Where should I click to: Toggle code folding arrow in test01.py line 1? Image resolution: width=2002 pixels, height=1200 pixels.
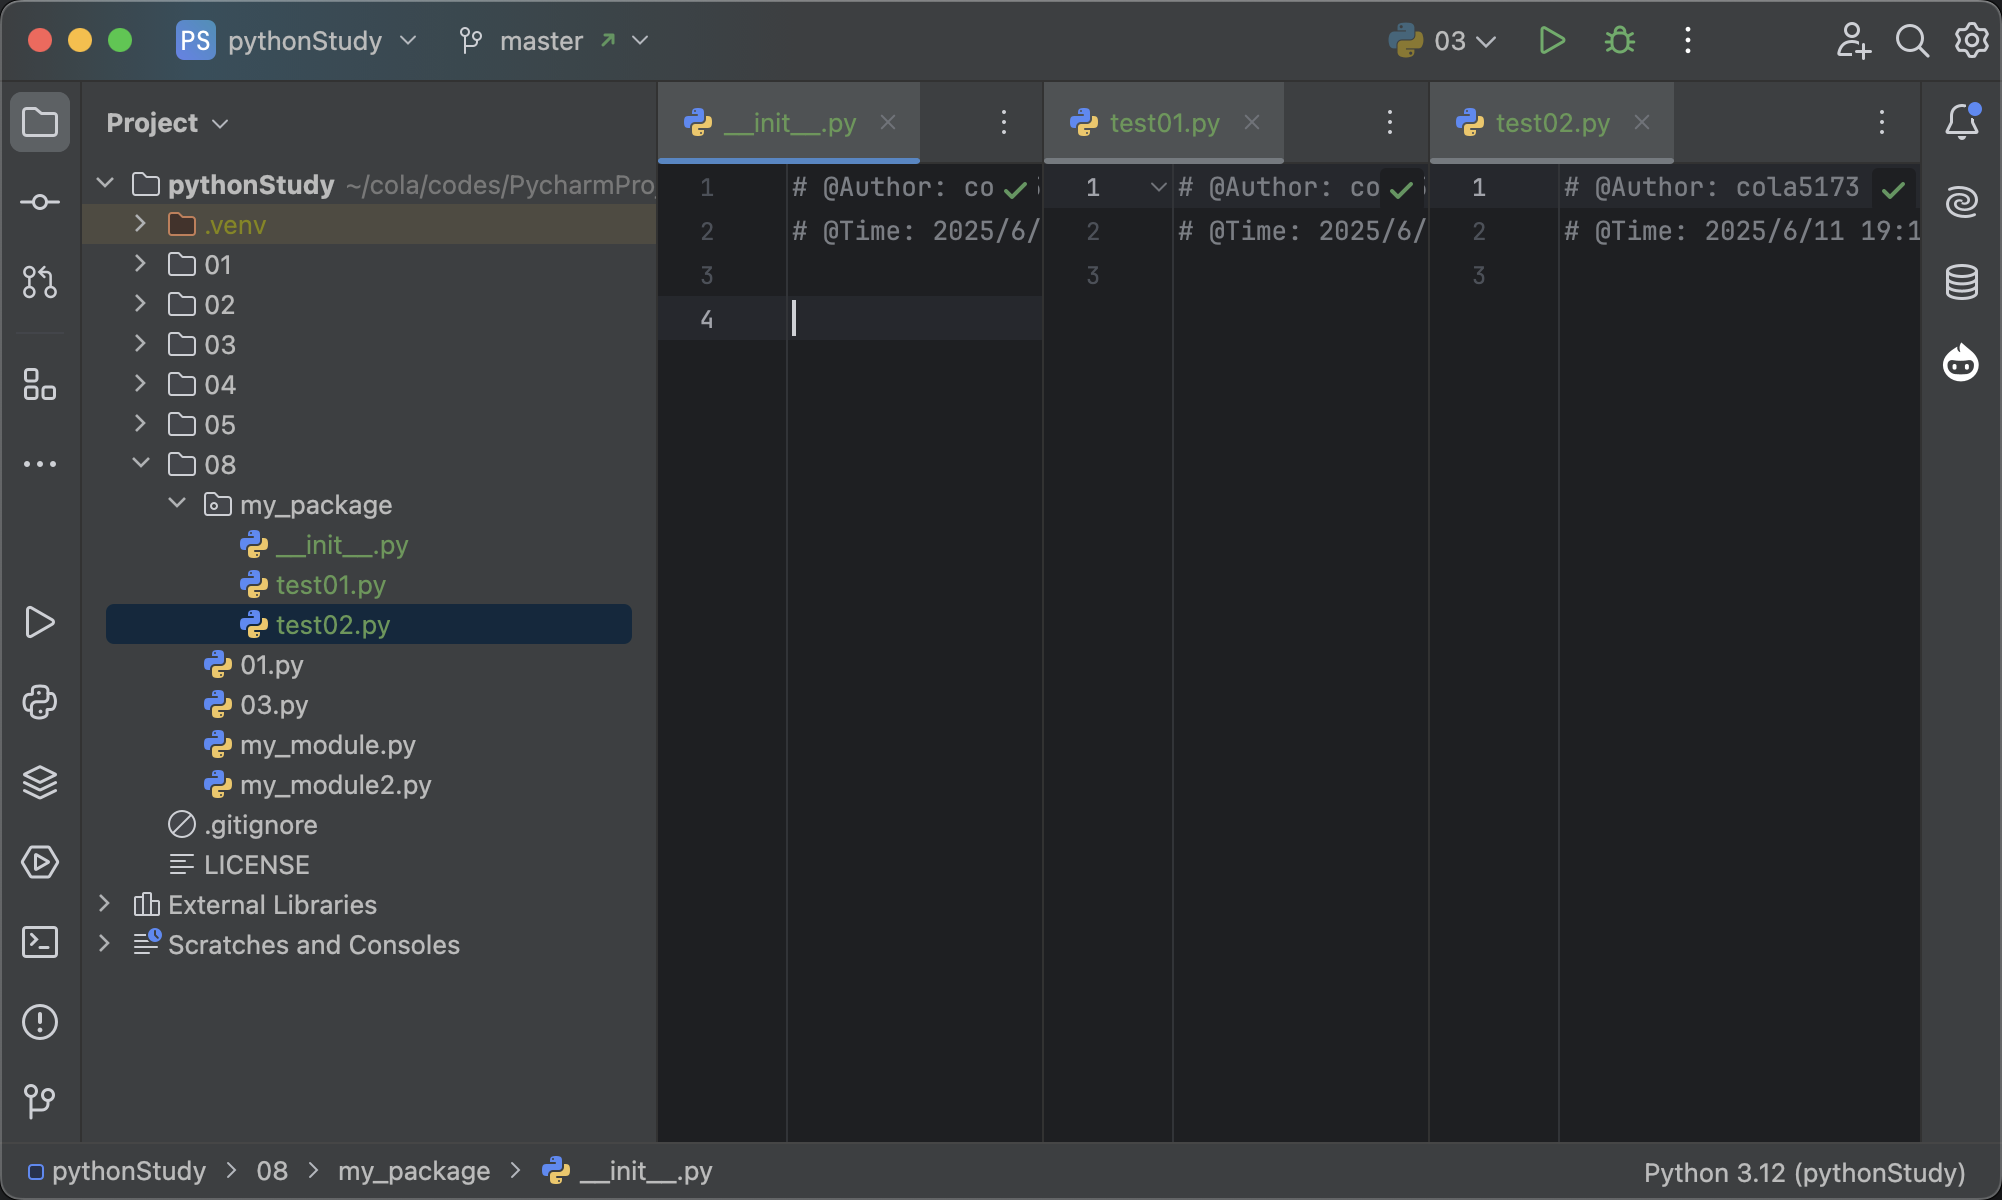[x=1158, y=187]
